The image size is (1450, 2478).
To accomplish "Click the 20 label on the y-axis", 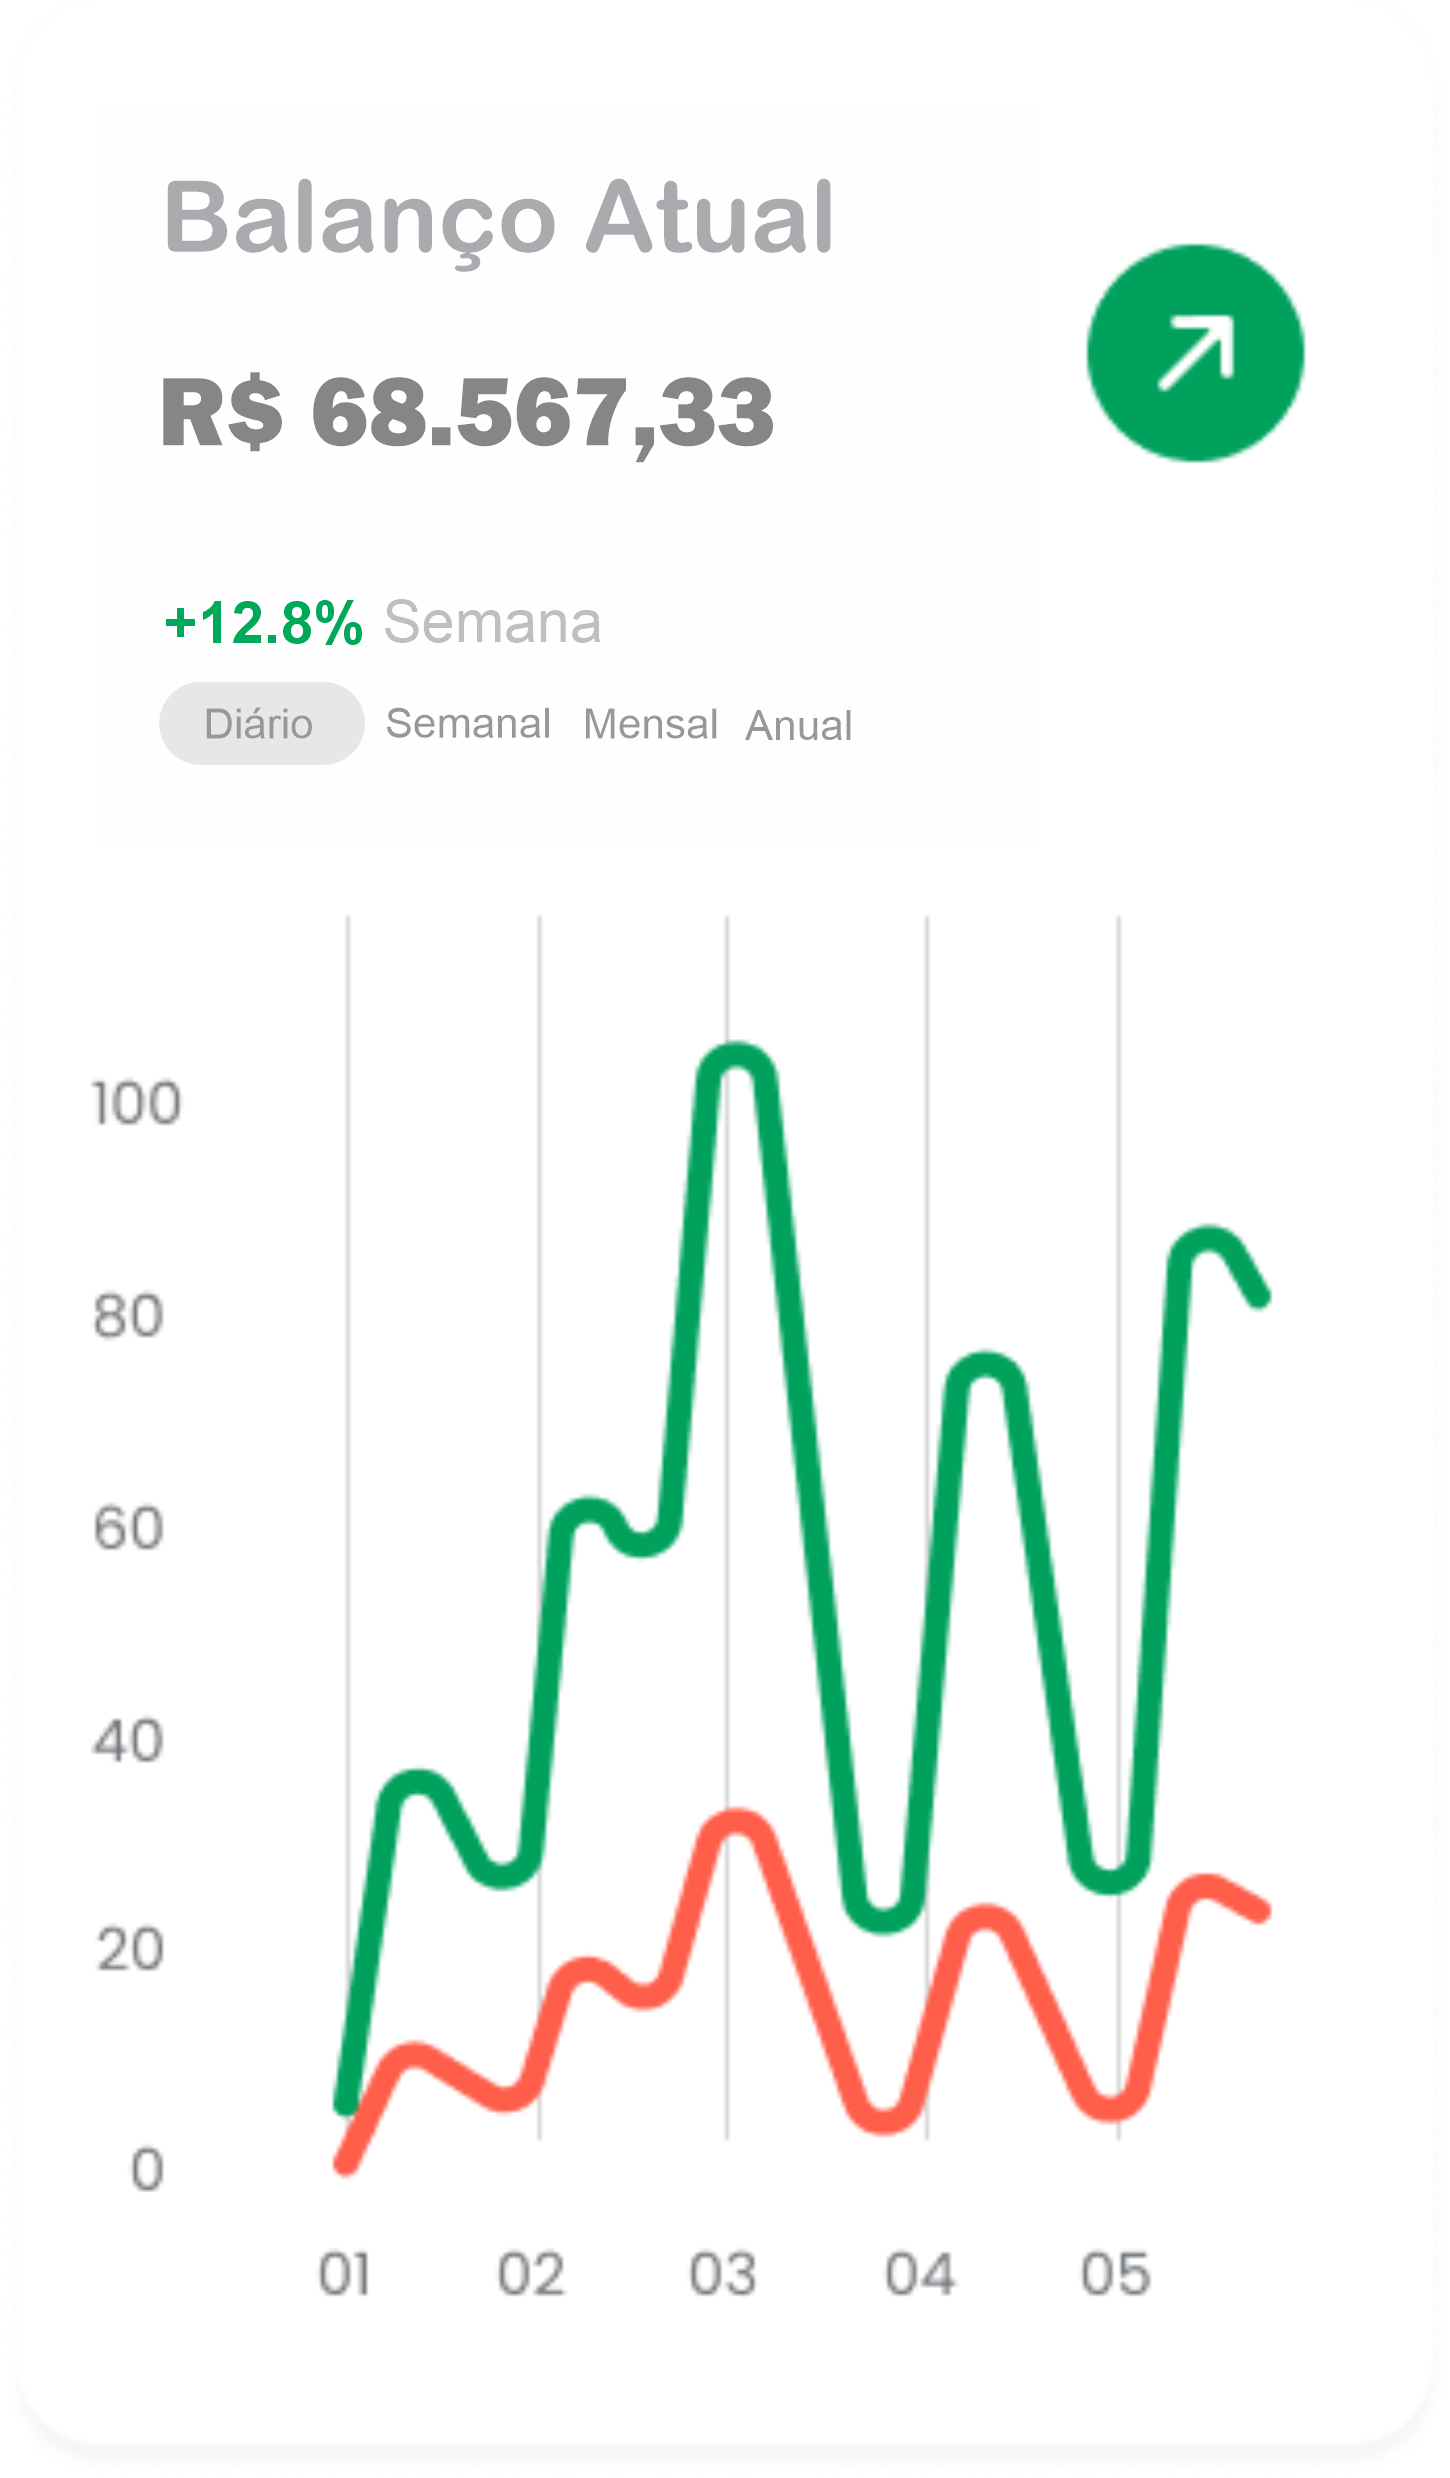I will coord(130,1950).
